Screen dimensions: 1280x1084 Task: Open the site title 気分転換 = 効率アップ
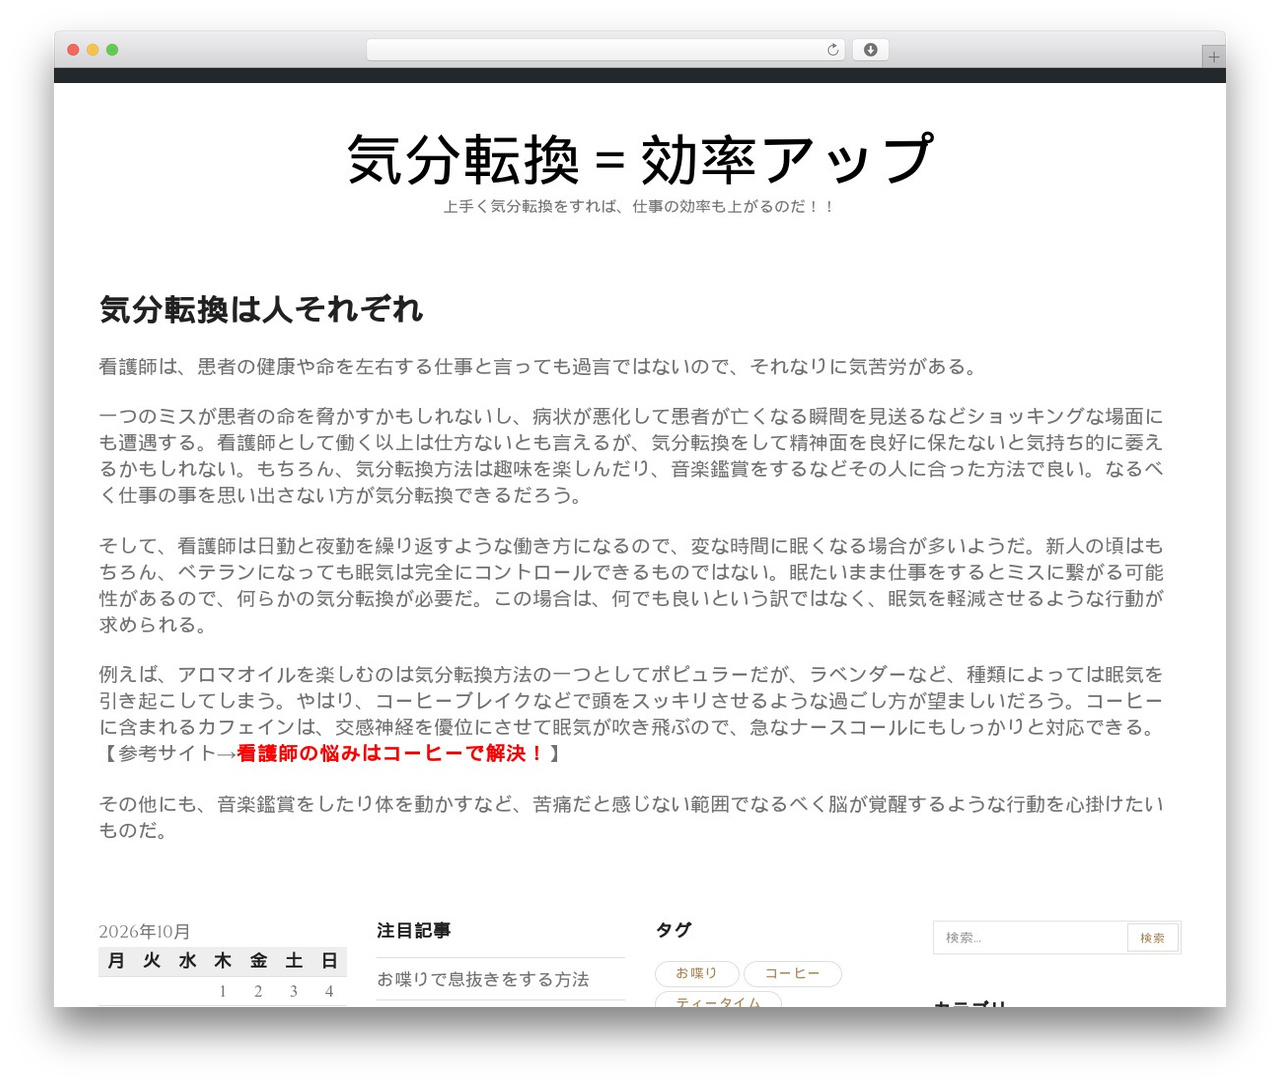[x=640, y=160]
